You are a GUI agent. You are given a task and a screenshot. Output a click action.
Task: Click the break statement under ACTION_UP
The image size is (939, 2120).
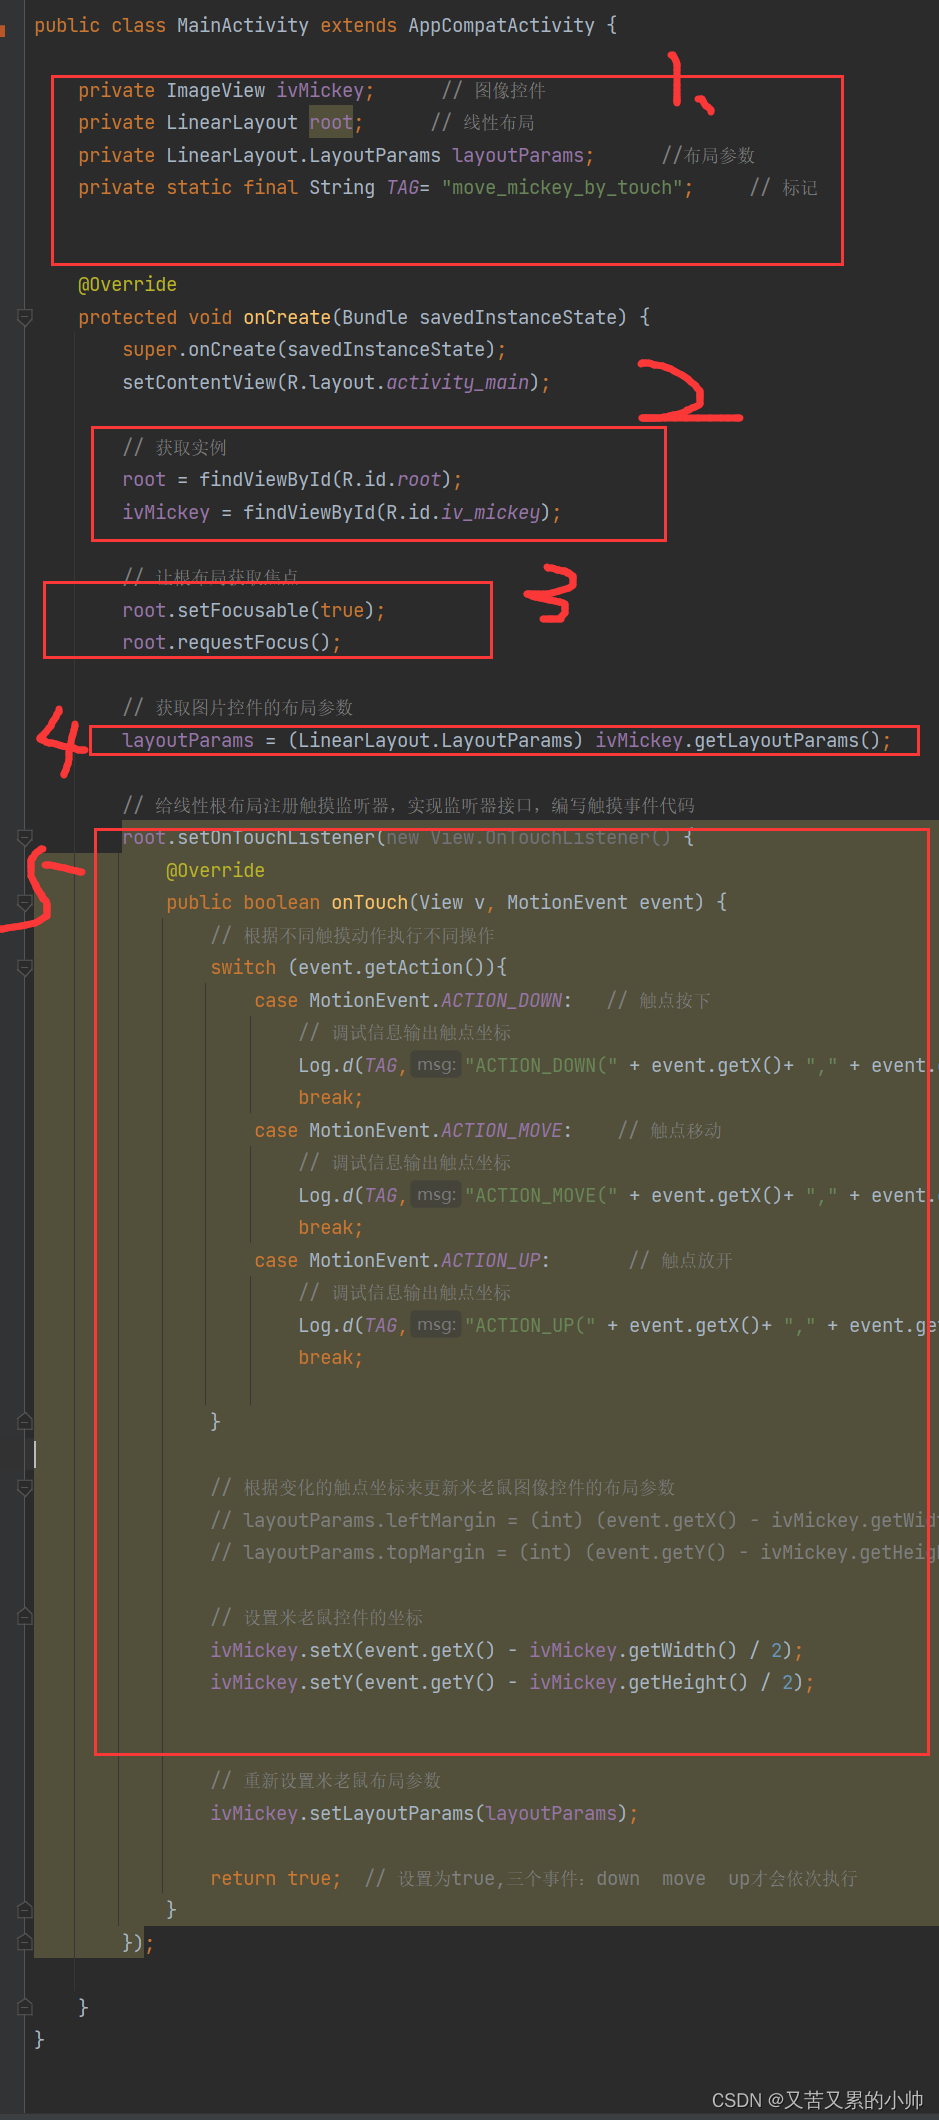pos(330,1358)
